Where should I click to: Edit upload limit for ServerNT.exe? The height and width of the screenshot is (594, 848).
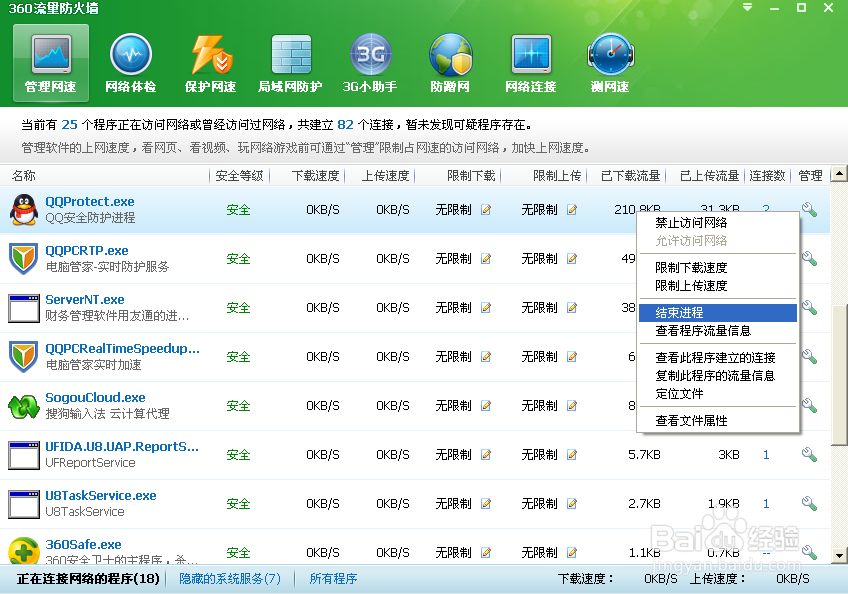572,307
